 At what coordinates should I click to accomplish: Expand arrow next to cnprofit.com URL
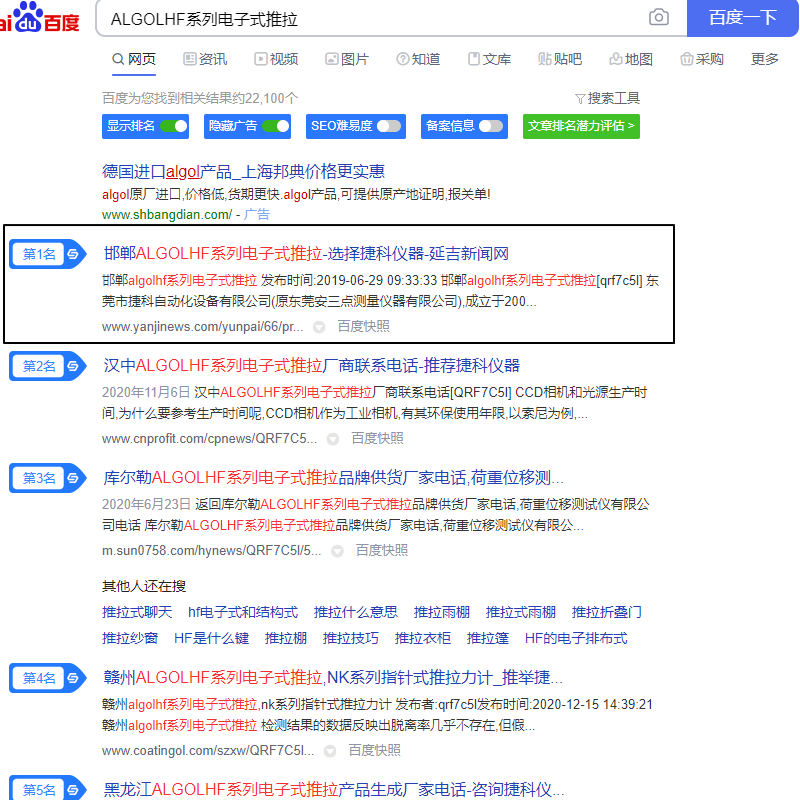click(x=333, y=439)
